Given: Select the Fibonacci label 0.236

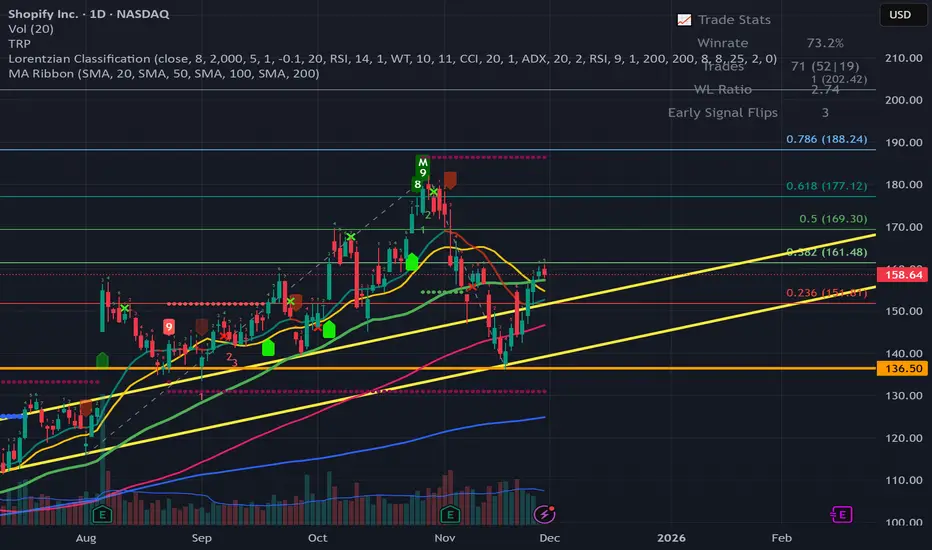Looking at the screenshot, I should coord(826,293).
